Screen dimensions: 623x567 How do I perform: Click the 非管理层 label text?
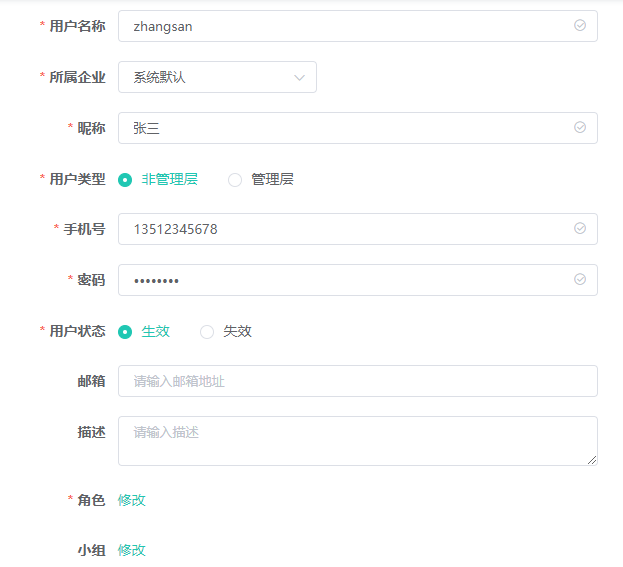170,180
